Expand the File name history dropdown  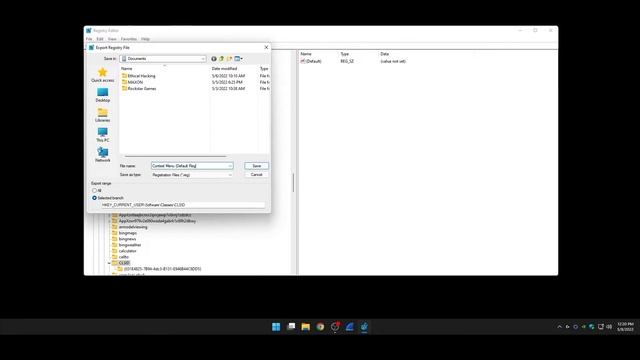[x=230, y=166]
